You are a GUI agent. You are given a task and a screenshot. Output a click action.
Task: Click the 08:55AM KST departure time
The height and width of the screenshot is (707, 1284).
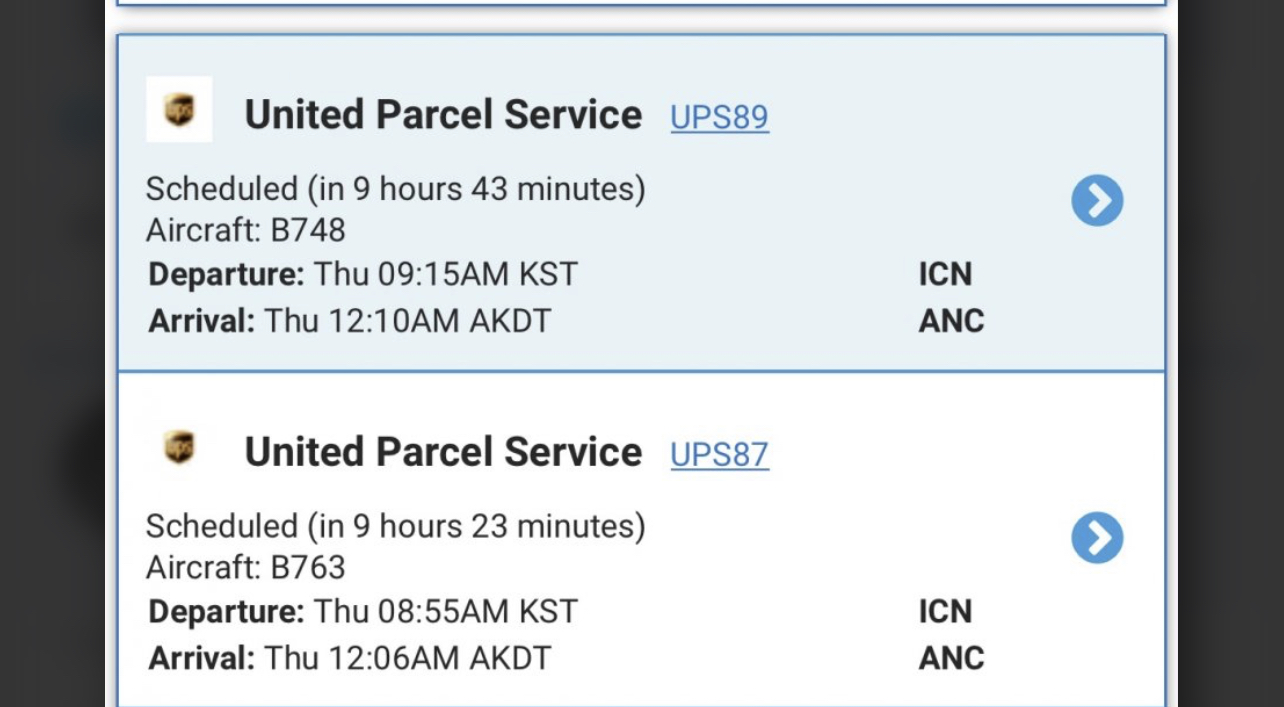point(445,611)
